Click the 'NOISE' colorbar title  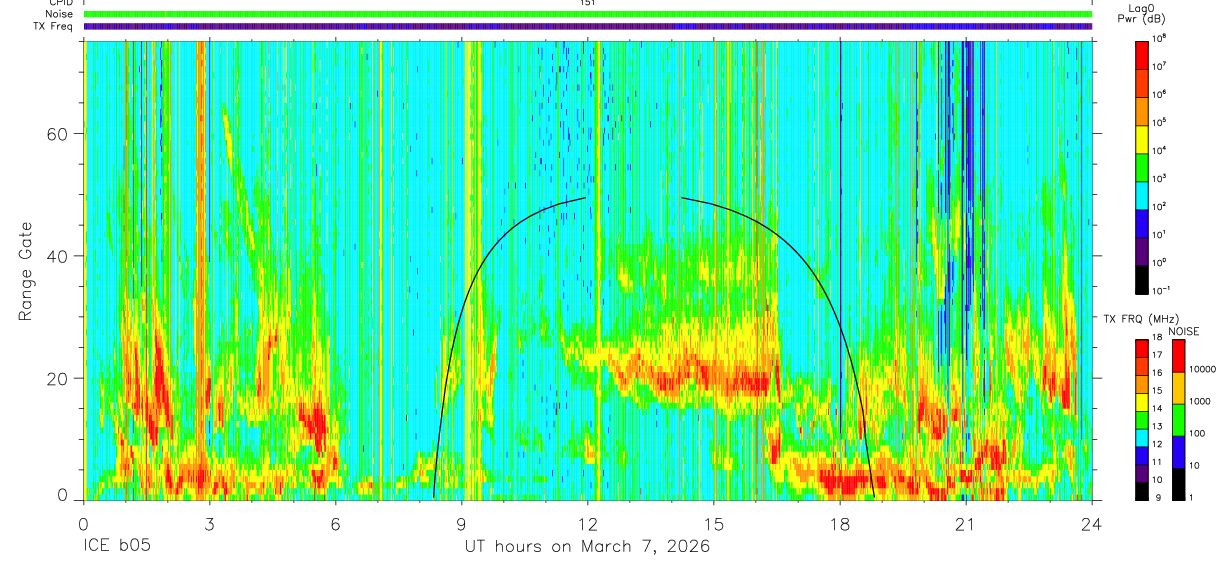click(x=1186, y=330)
